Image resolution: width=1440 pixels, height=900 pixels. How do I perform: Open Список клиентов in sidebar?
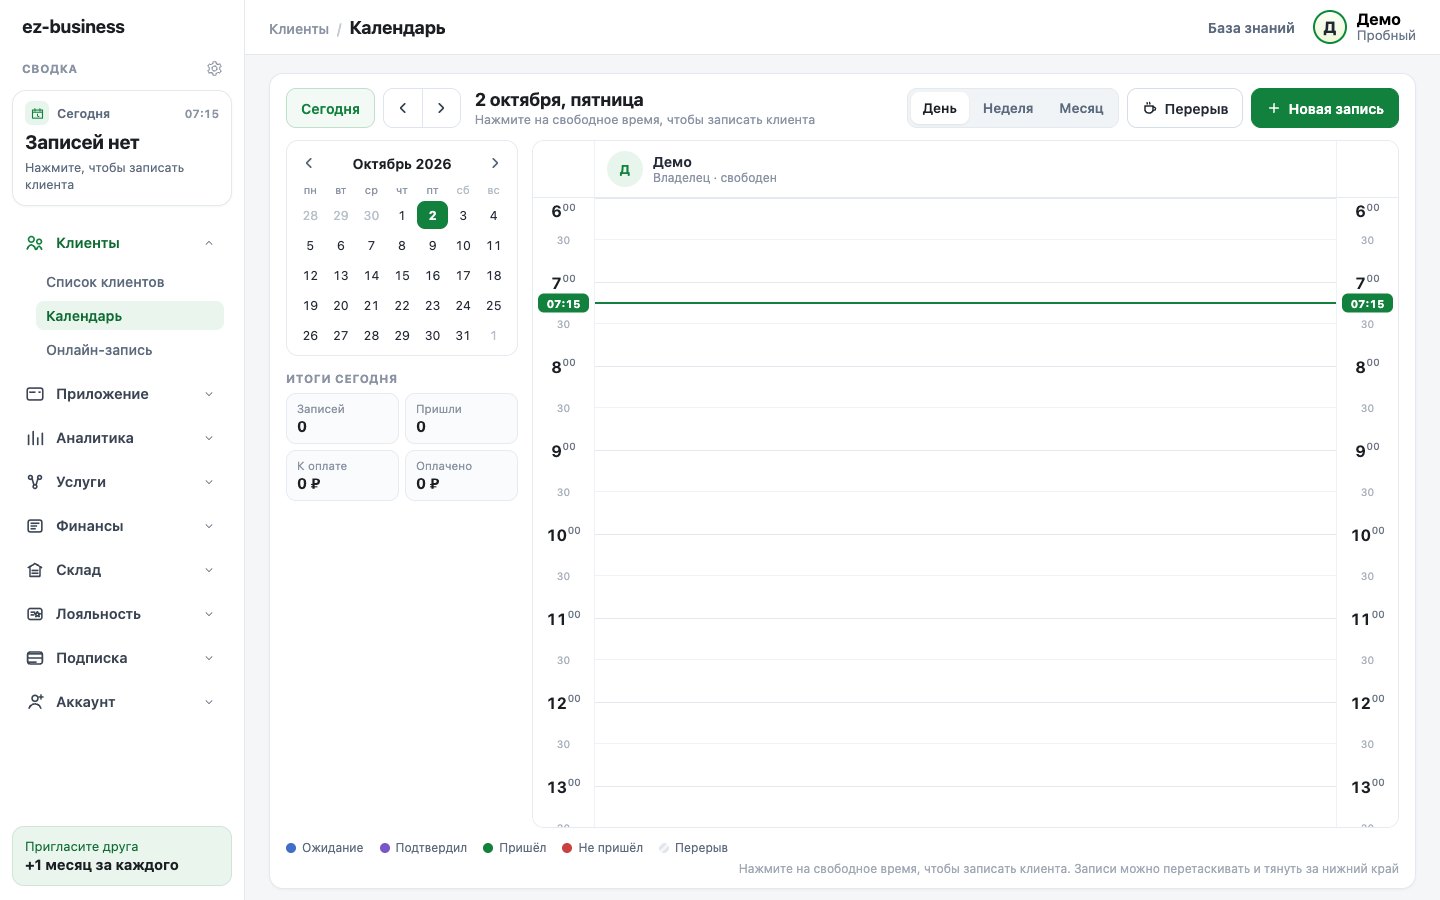pos(130,282)
